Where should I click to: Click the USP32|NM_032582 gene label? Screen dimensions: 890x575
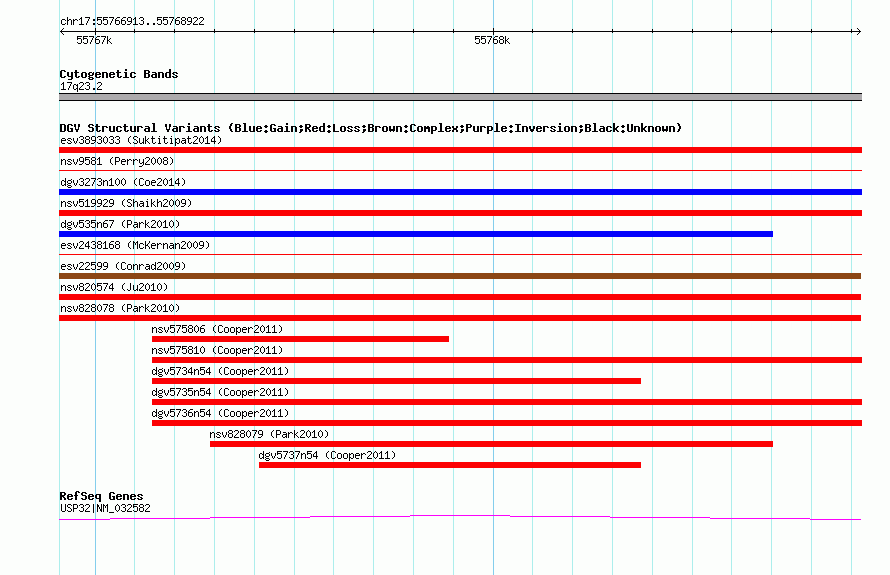click(x=105, y=509)
